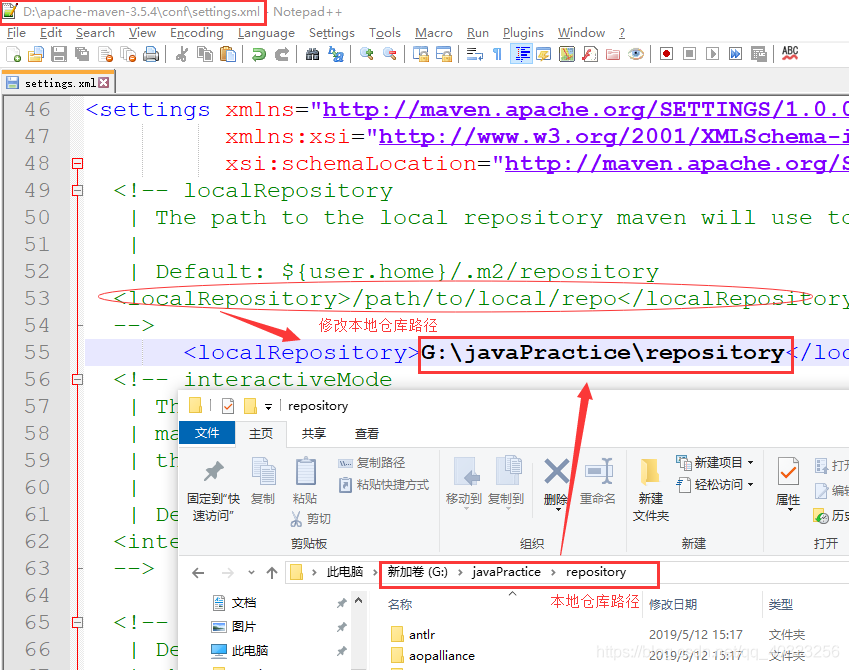This screenshot has width=849, height=670.
Task: Collapse the fold marker at line 65
Action: click(x=77, y=622)
